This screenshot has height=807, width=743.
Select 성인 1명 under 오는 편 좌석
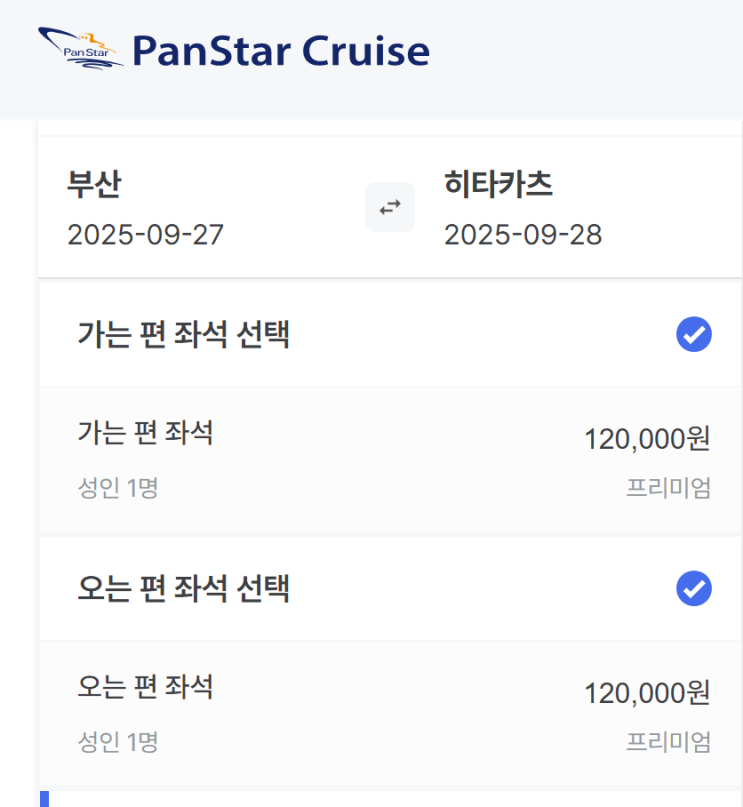click(x=118, y=742)
